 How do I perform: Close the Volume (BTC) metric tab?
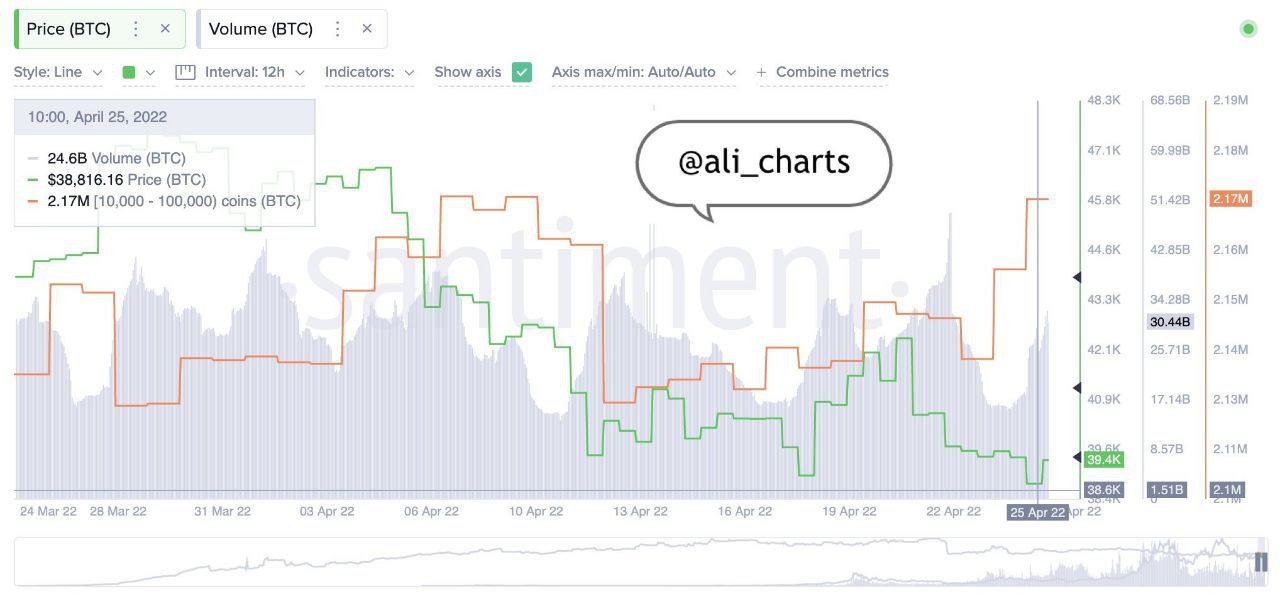point(367,29)
